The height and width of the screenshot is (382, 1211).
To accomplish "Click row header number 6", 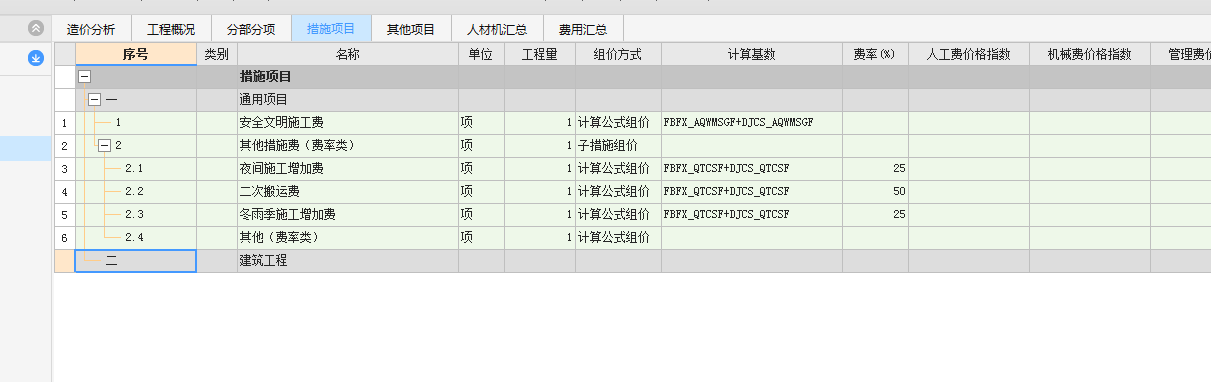I will [64, 237].
